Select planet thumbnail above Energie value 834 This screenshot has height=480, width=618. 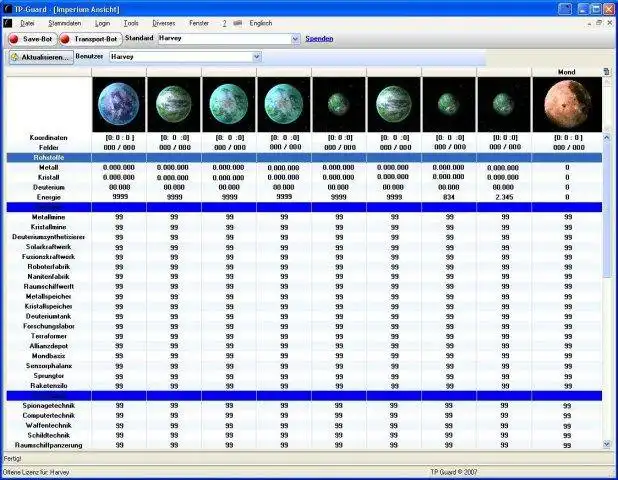tap(449, 104)
